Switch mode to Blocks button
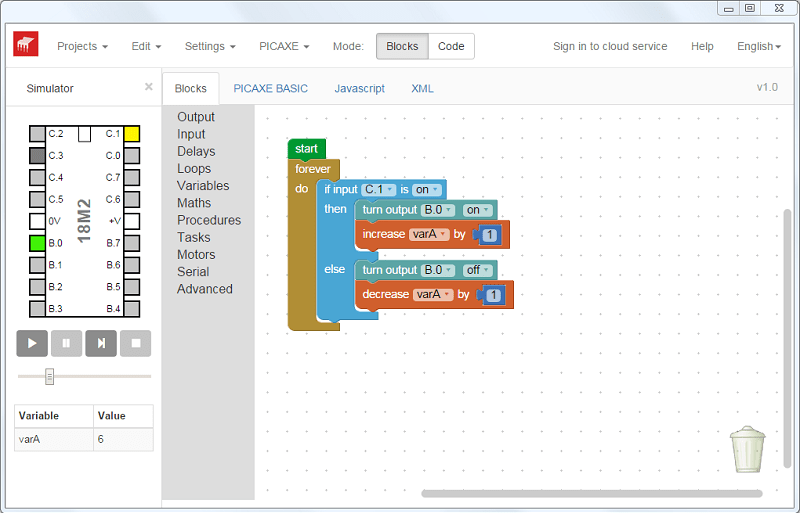Screen dimensions: 800x513 pos(402,46)
